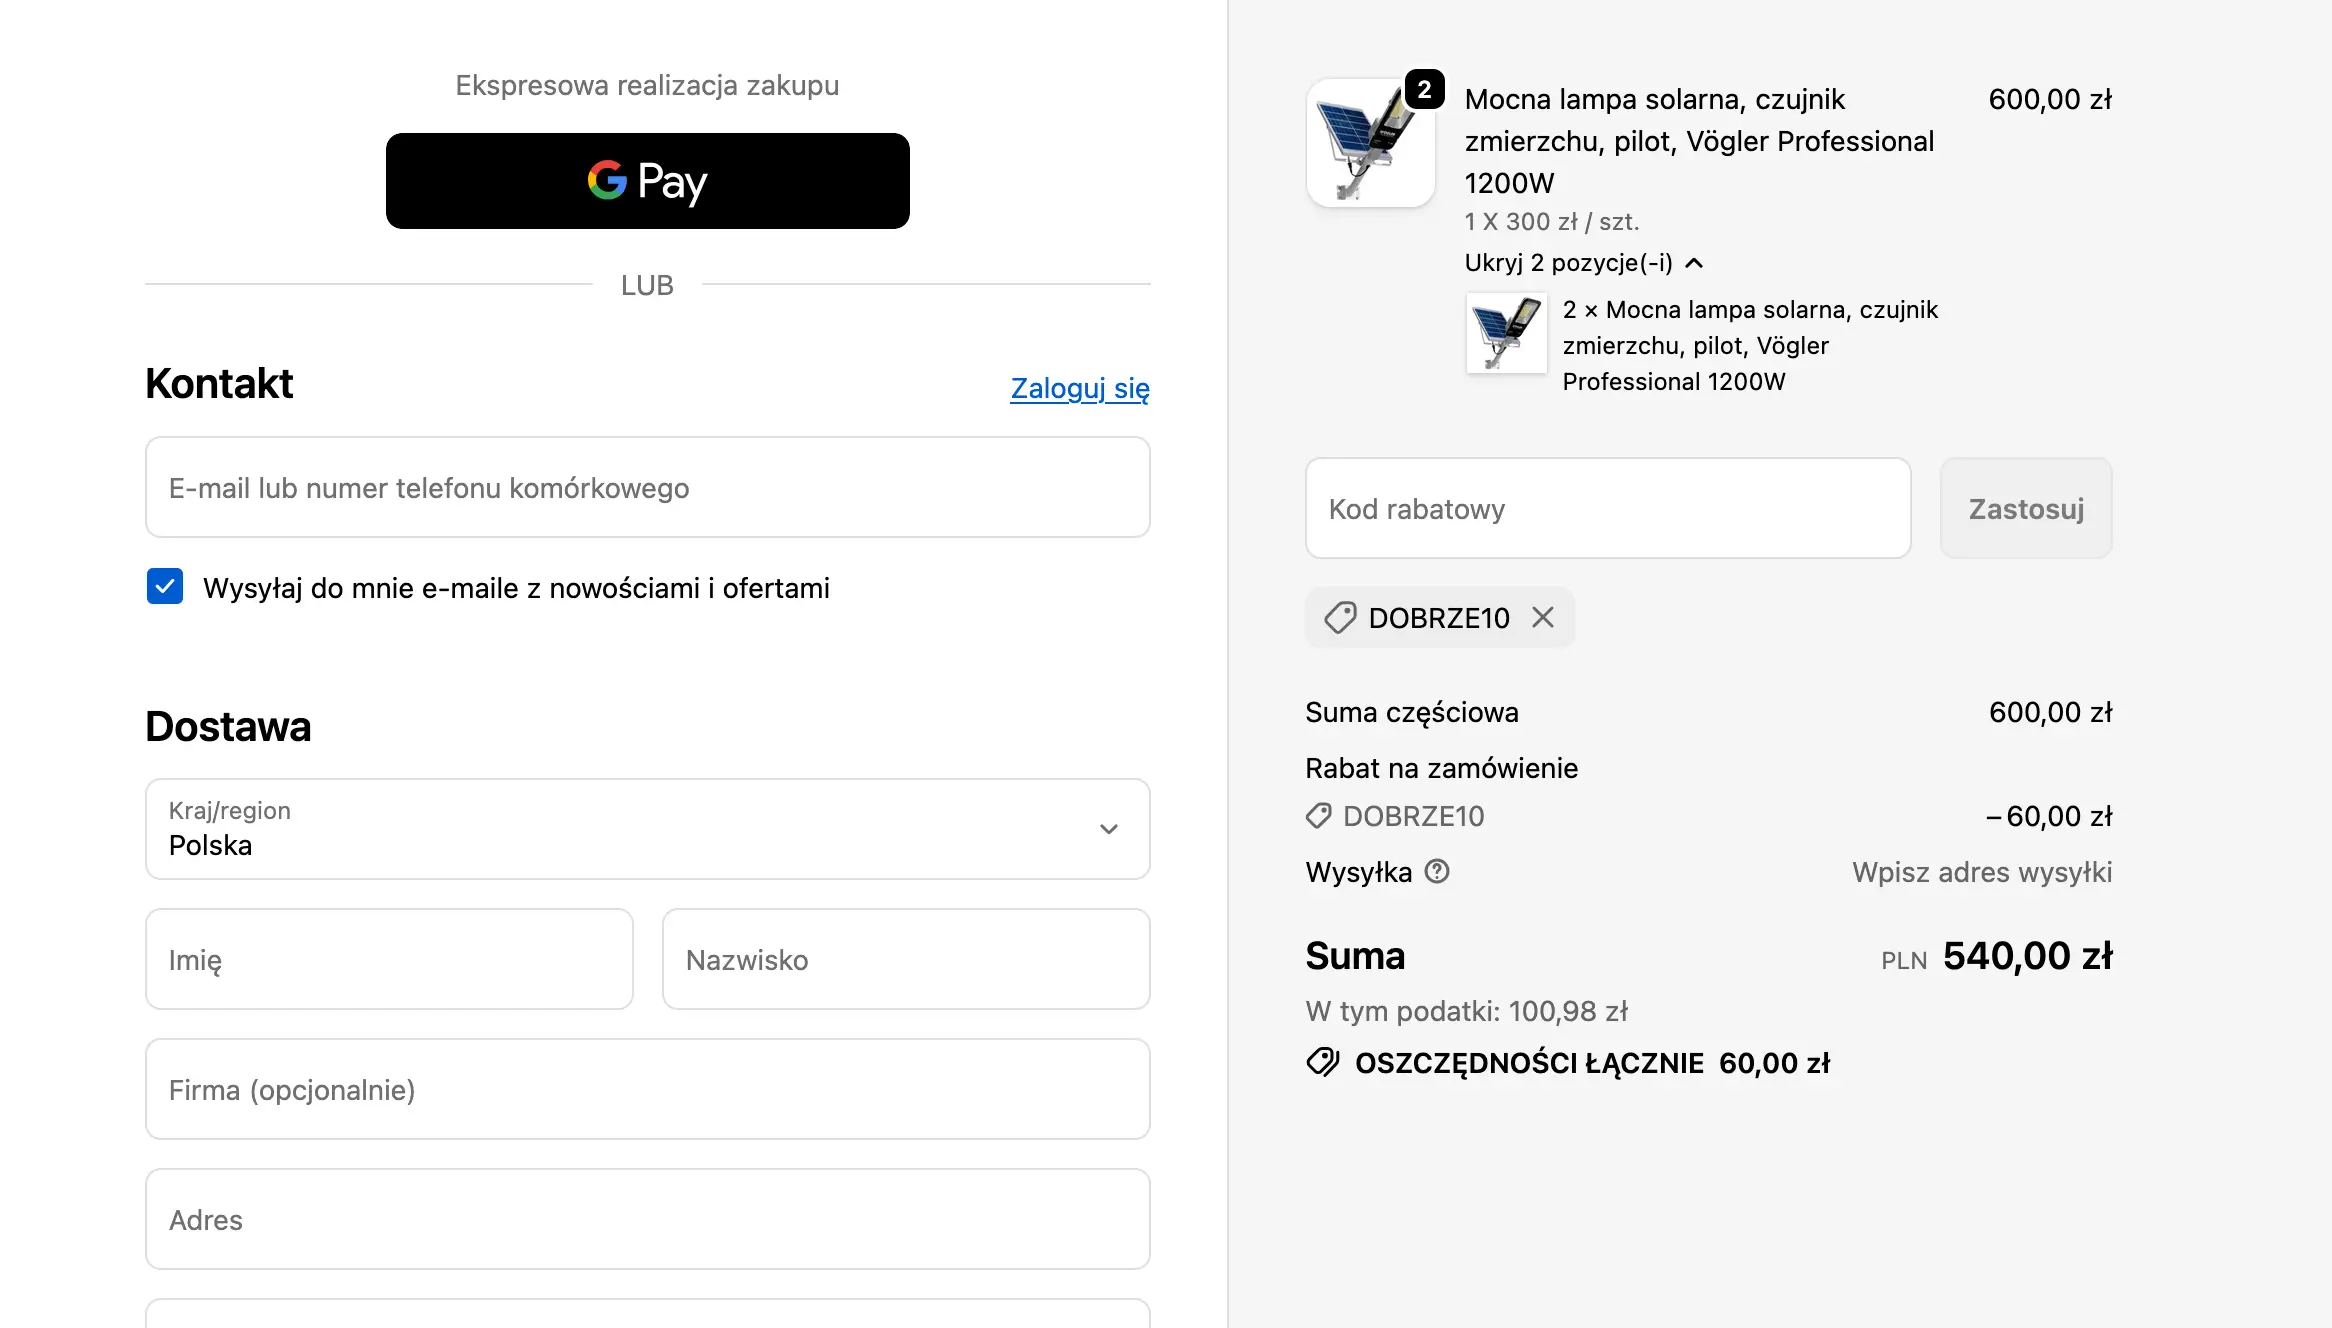Click the small bundled lamp thumbnail
This screenshot has height=1328, width=2332.
pyautogui.click(x=1506, y=333)
